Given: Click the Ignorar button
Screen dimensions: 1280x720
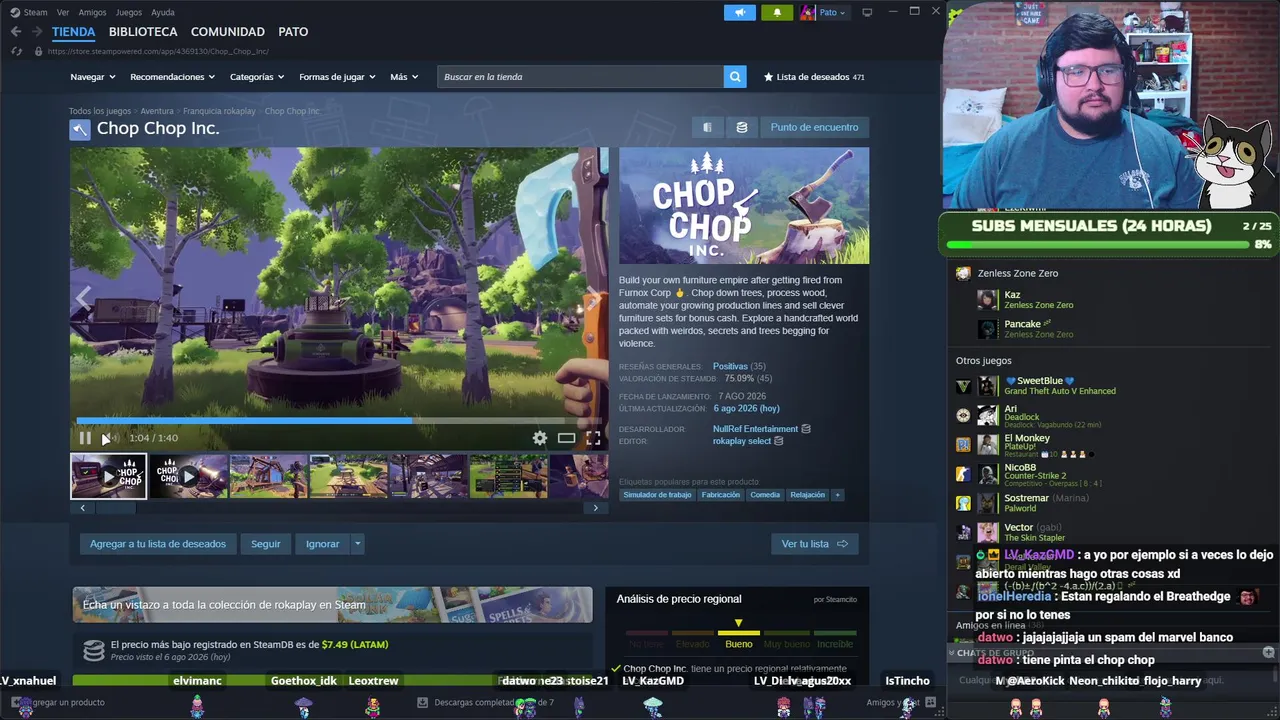Looking at the screenshot, I should tap(322, 544).
